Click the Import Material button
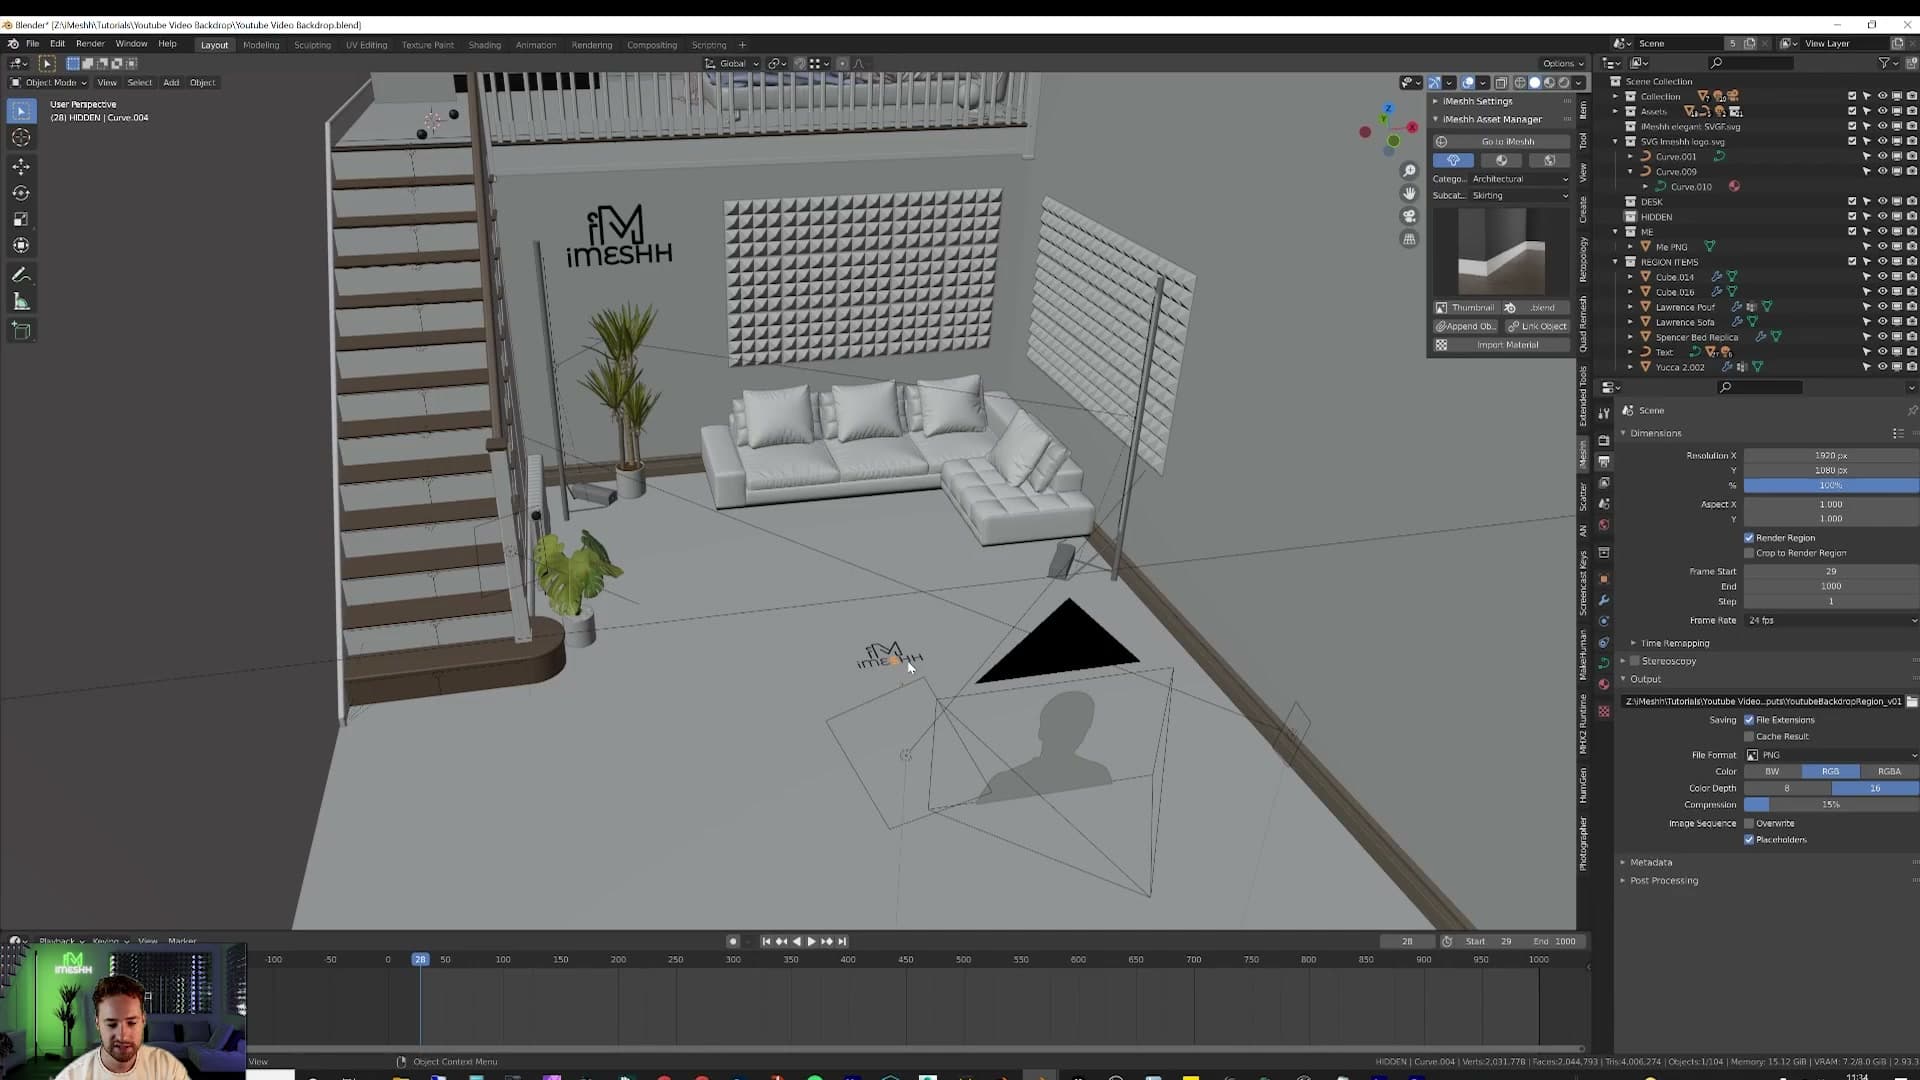 tap(1501, 345)
